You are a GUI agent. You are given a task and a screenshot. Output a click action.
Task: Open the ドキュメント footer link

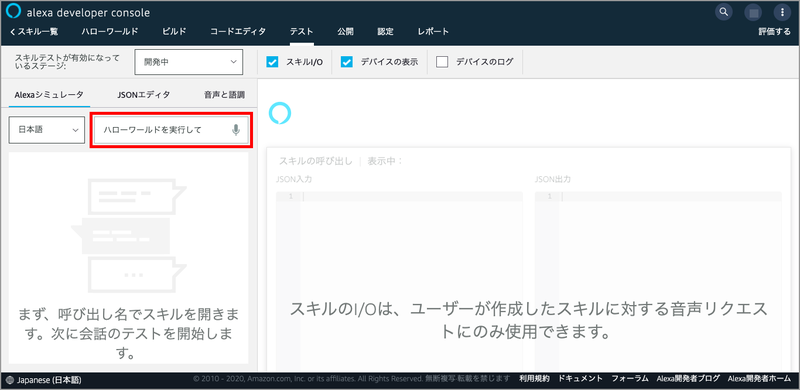click(581, 379)
